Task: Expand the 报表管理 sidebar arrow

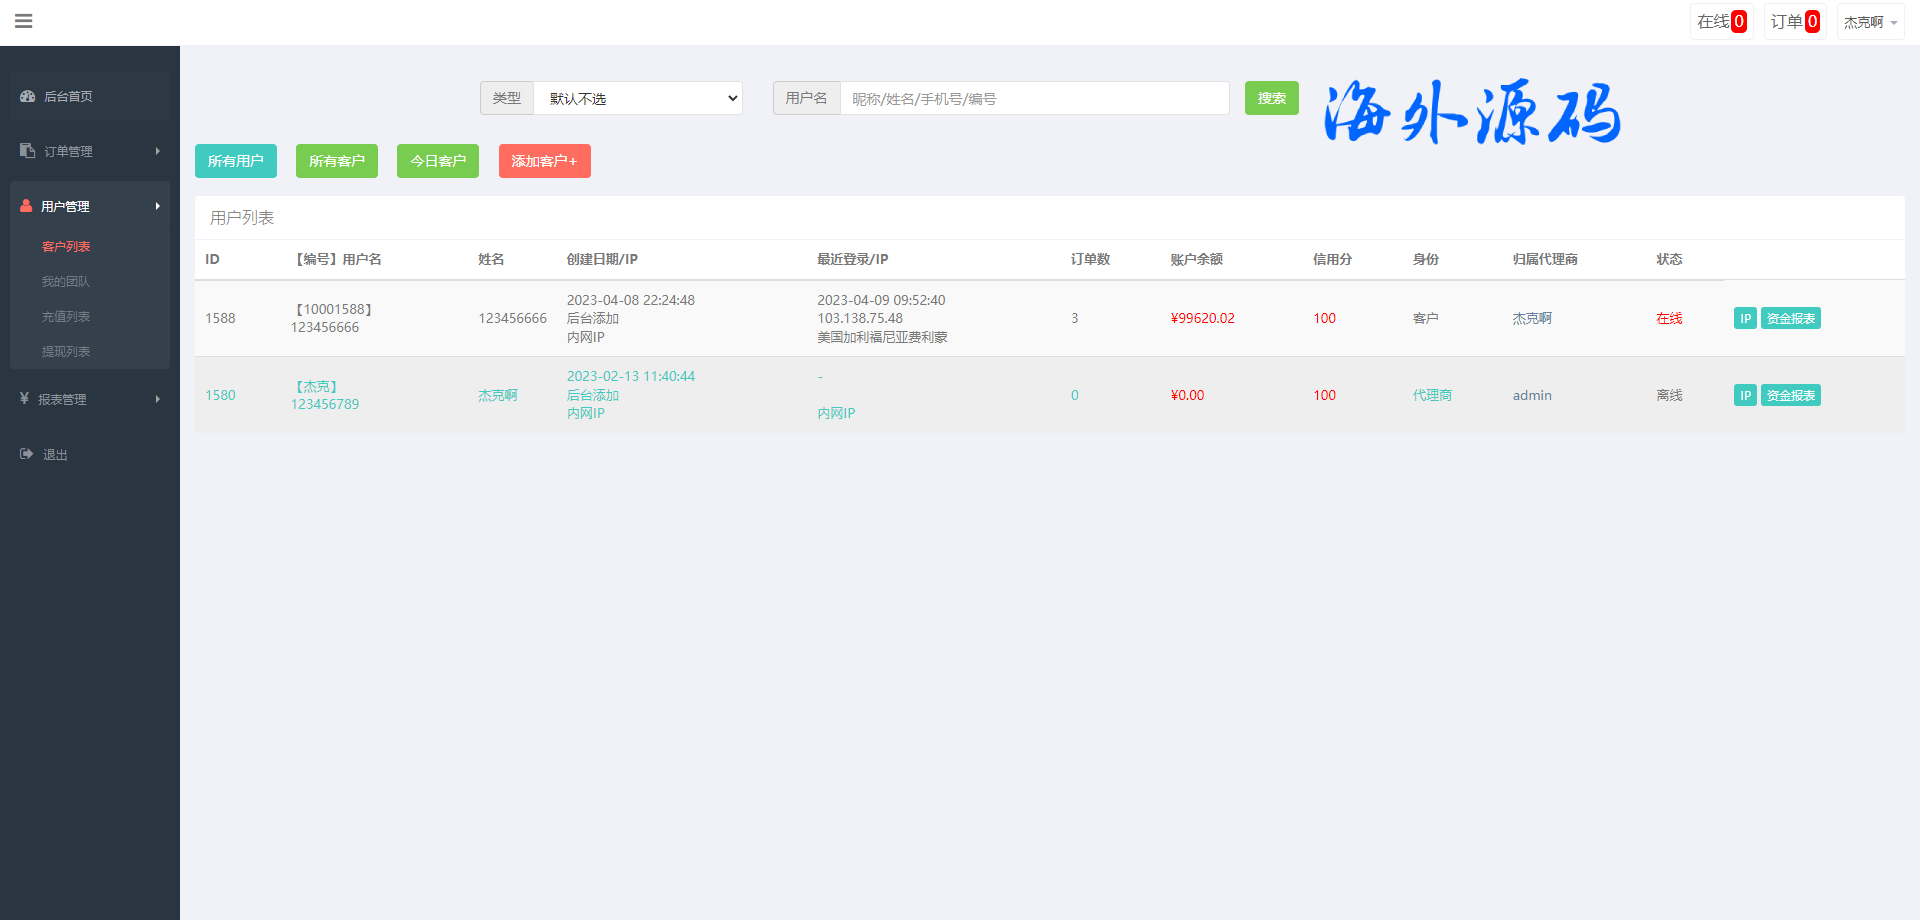Action: (x=158, y=399)
